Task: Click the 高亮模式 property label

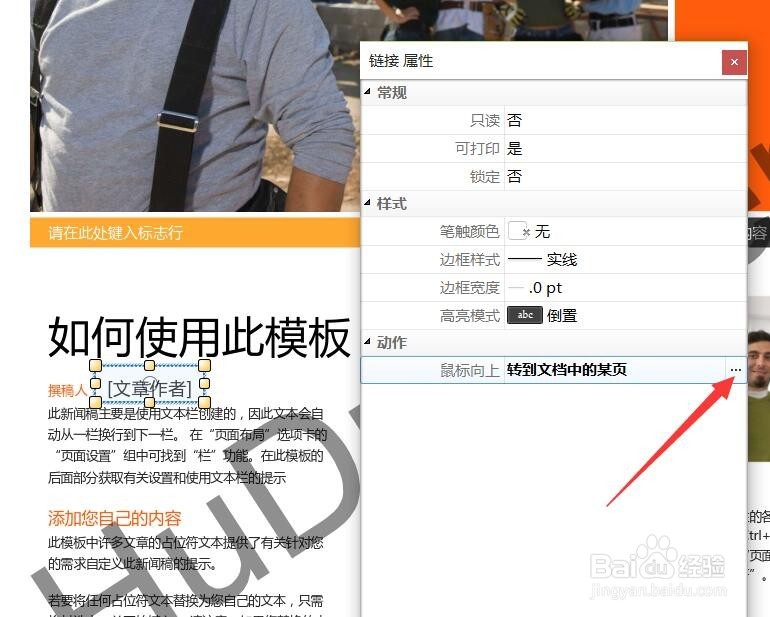Action: (x=470, y=315)
